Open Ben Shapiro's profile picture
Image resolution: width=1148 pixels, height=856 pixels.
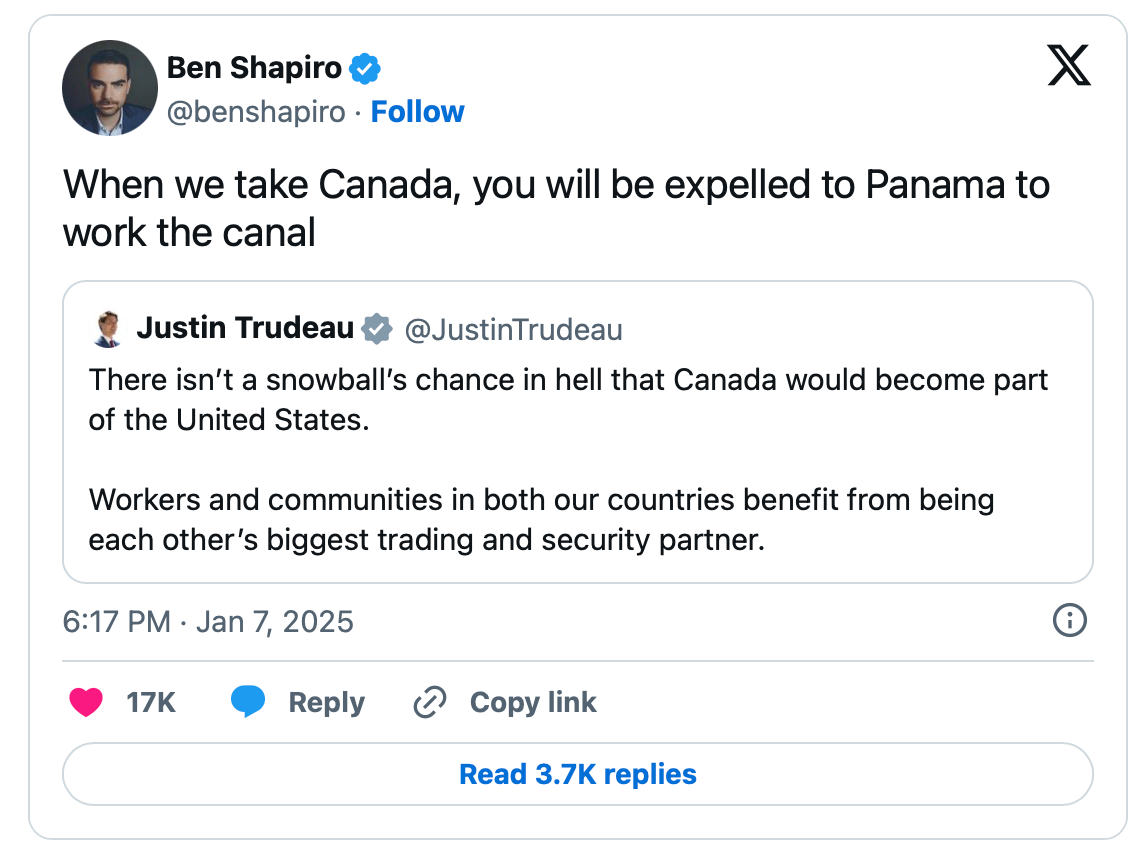pos(110,88)
